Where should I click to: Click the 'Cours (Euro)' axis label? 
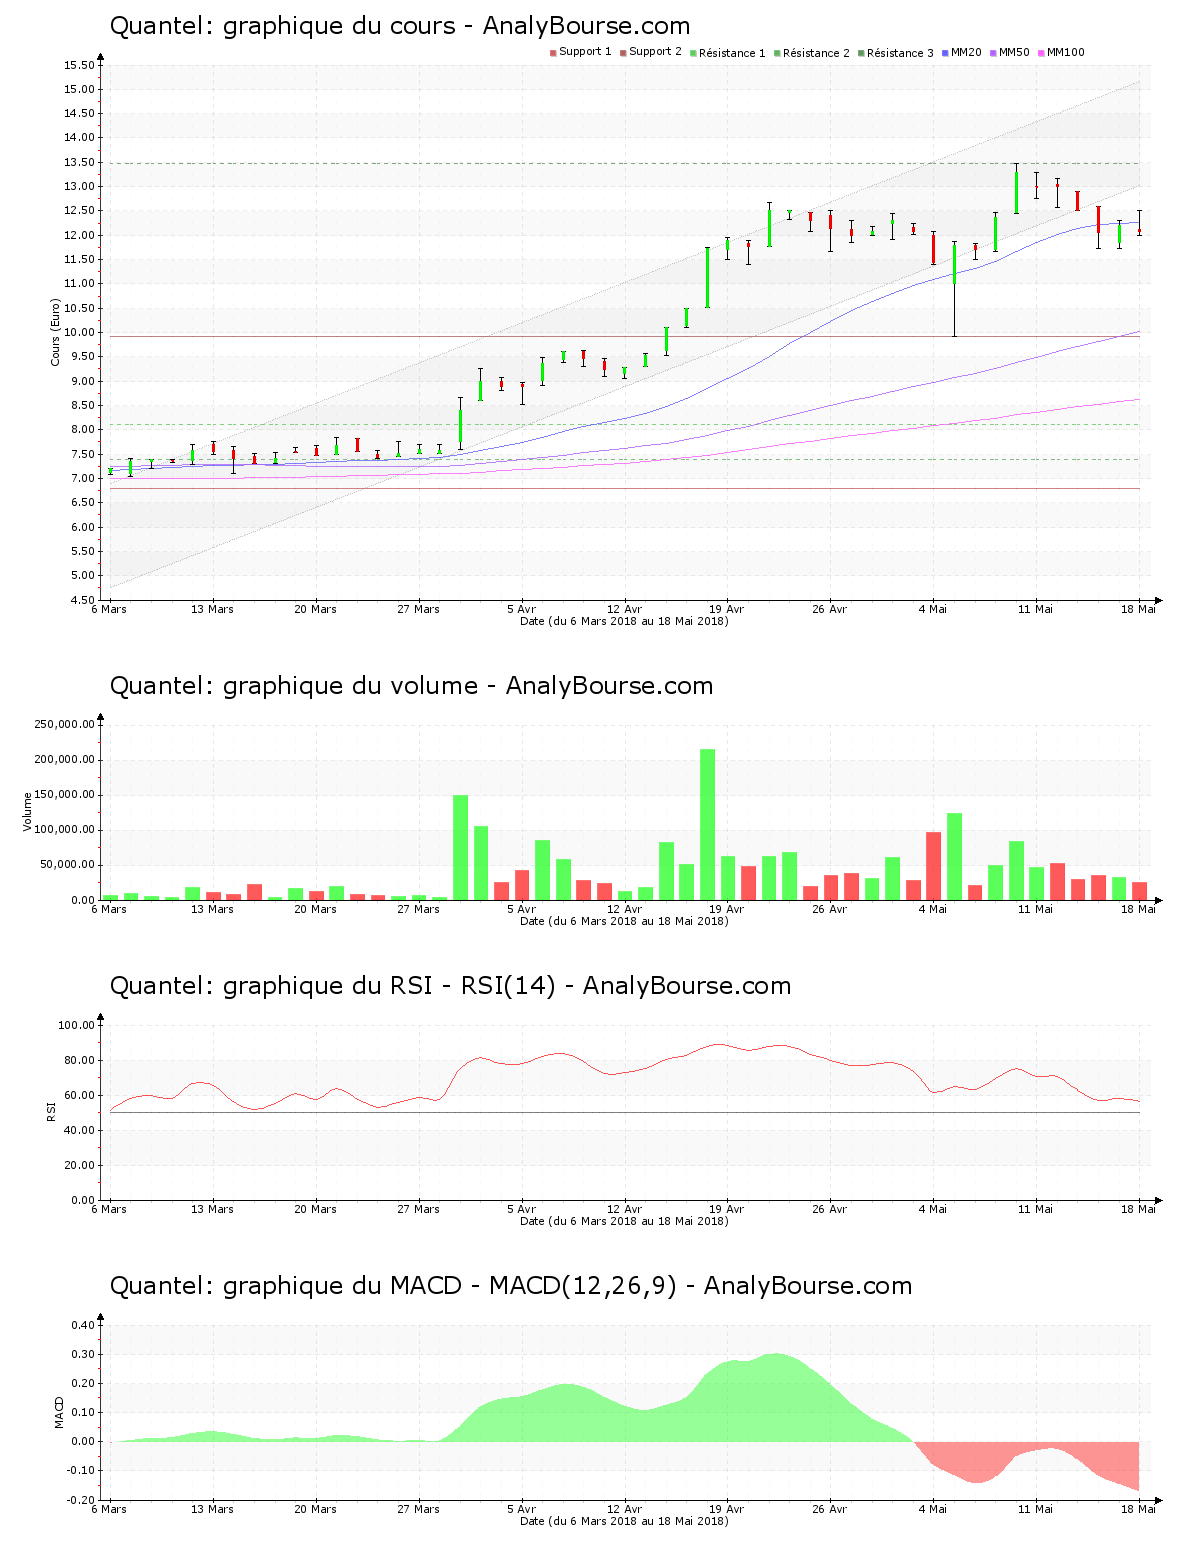tap(56, 332)
